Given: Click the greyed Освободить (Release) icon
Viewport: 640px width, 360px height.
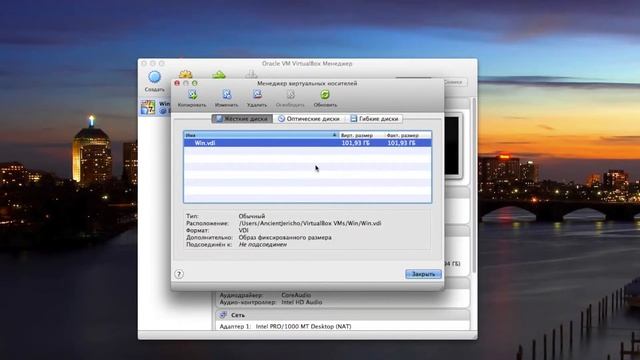Looking at the screenshot, I should (290, 95).
